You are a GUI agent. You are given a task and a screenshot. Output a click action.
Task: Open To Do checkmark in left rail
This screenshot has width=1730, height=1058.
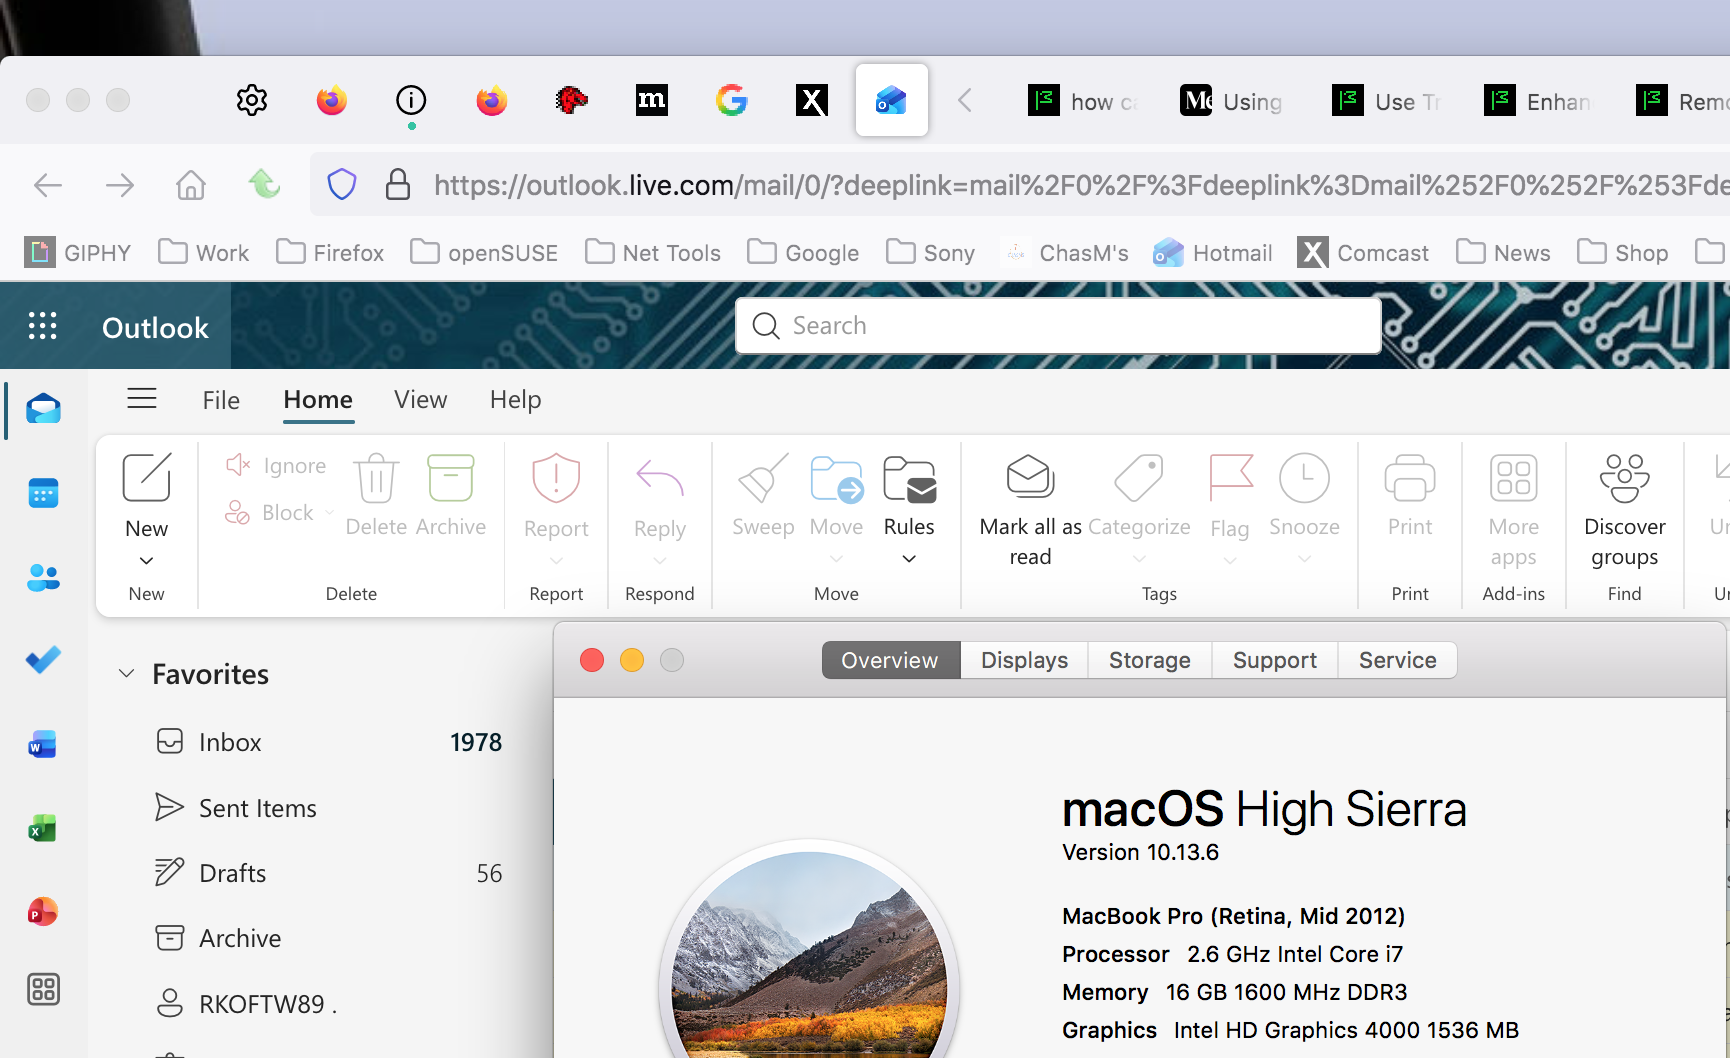(x=43, y=660)
